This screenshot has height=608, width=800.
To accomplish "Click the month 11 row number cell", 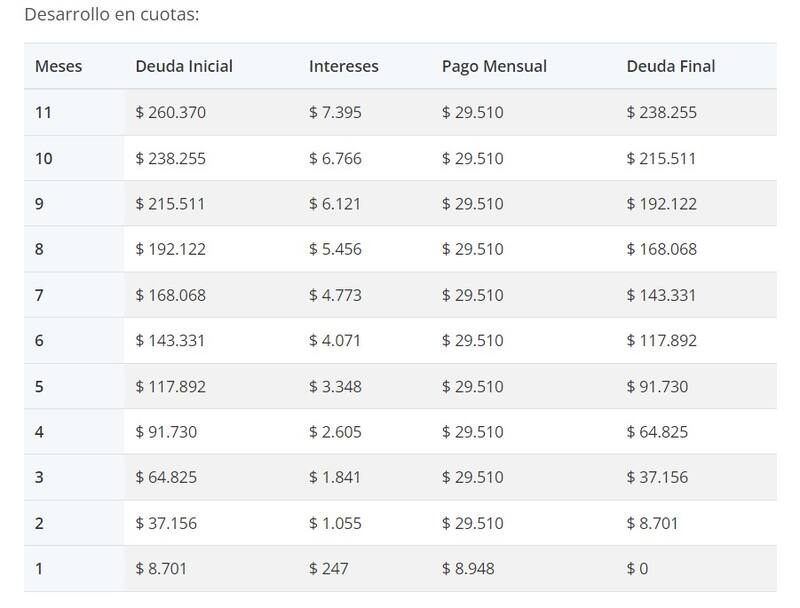I will pos(43,113).
